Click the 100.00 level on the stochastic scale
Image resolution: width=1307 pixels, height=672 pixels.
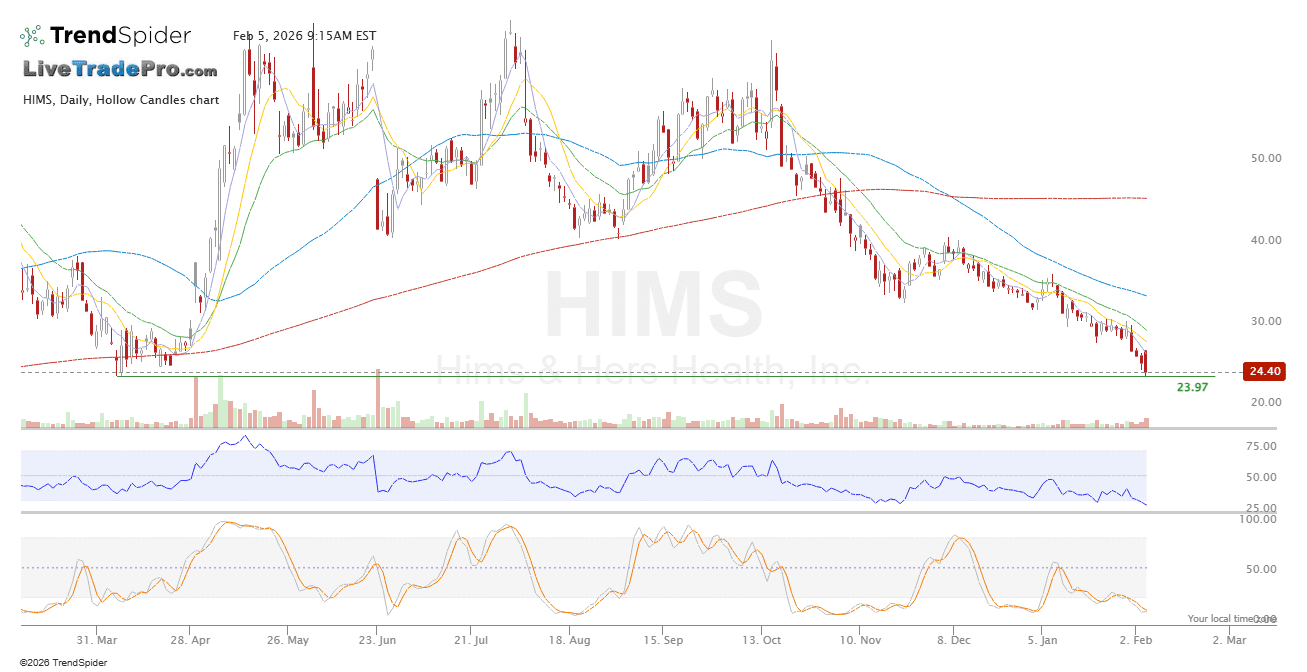(1259, 519)
